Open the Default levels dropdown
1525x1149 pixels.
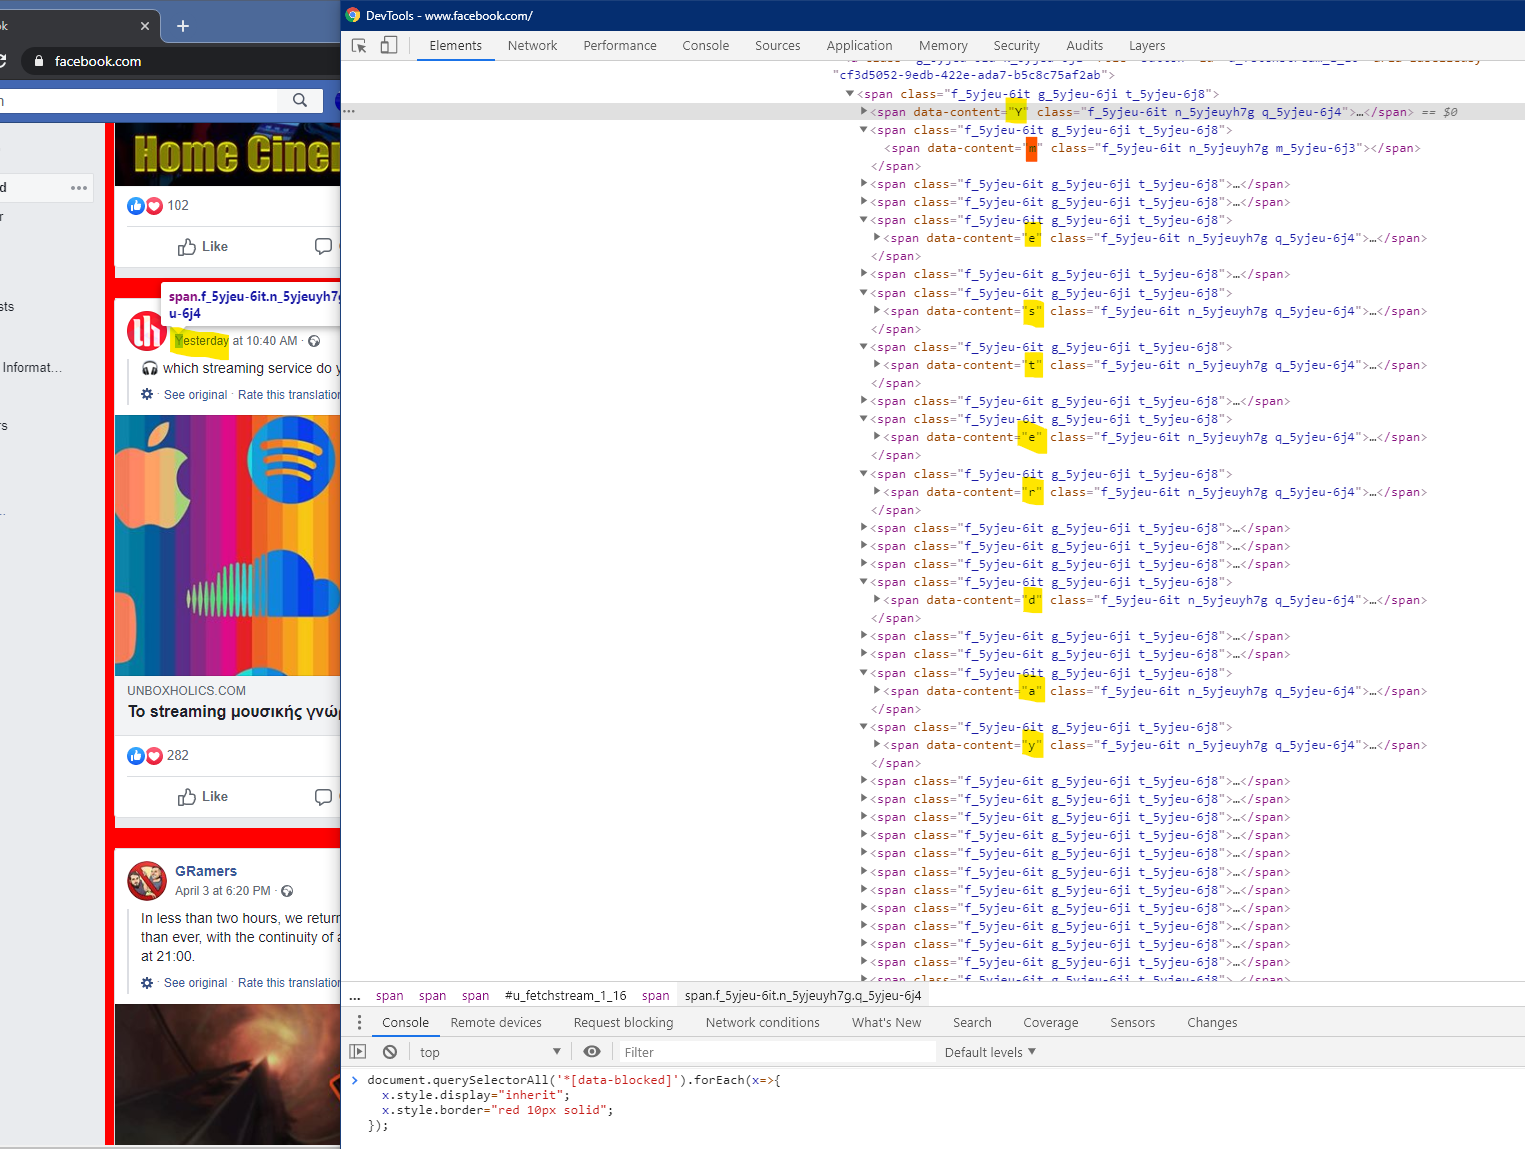point(988,1051)
